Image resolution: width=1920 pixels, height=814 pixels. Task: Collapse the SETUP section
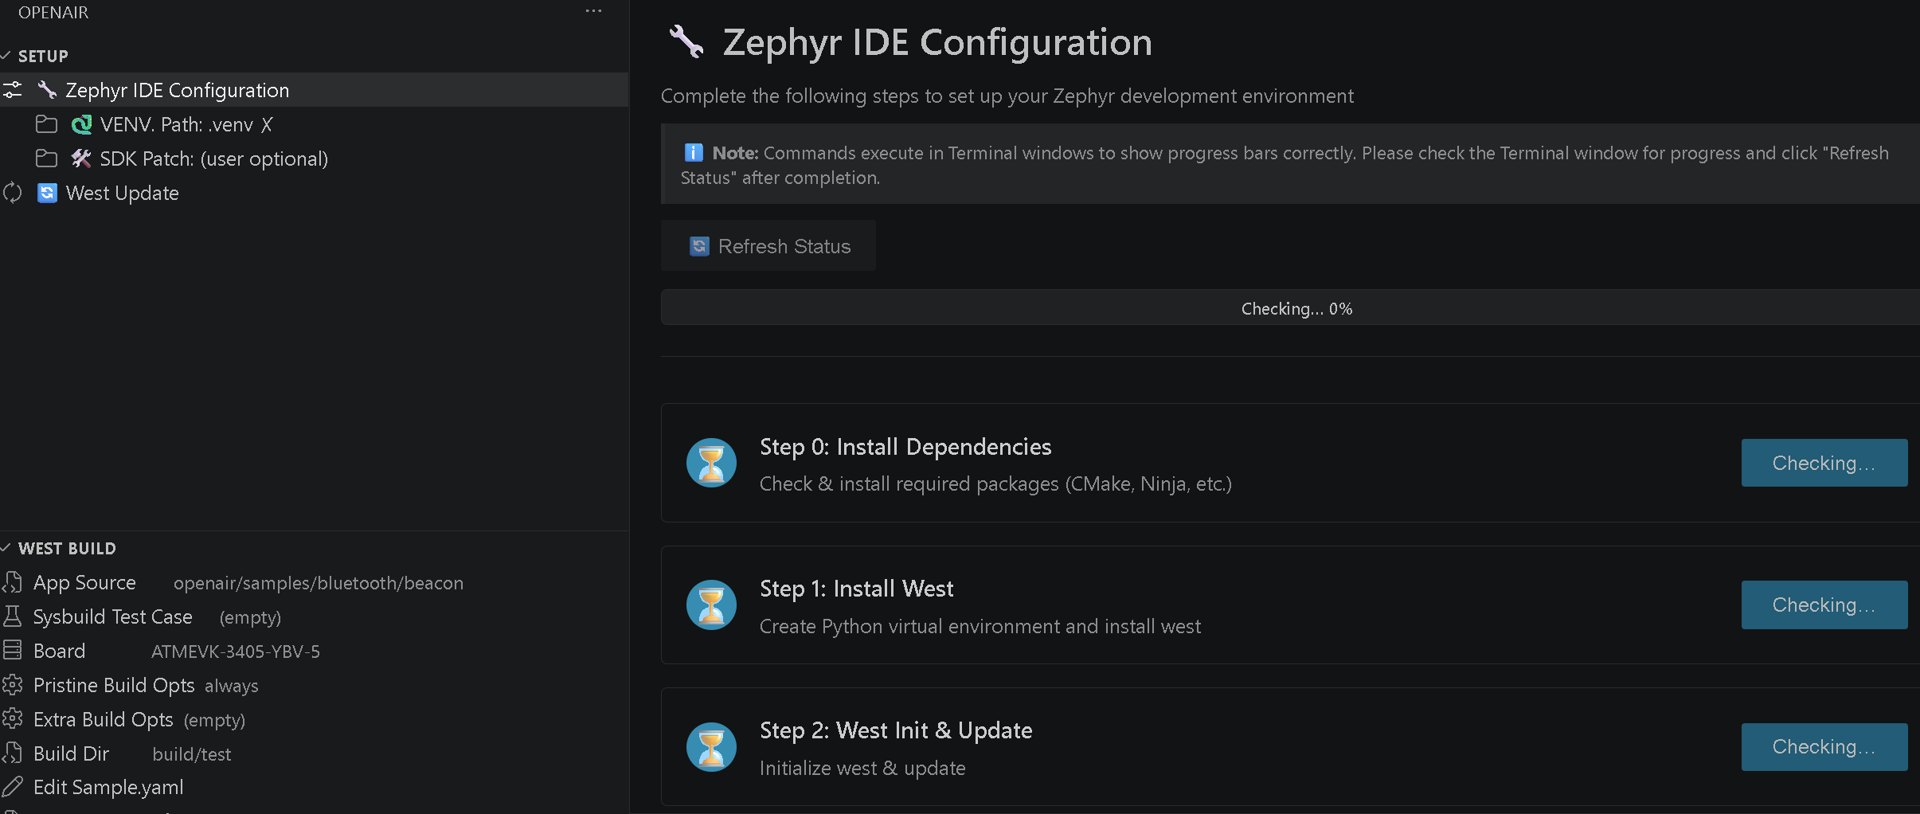[x=43, y=56]
